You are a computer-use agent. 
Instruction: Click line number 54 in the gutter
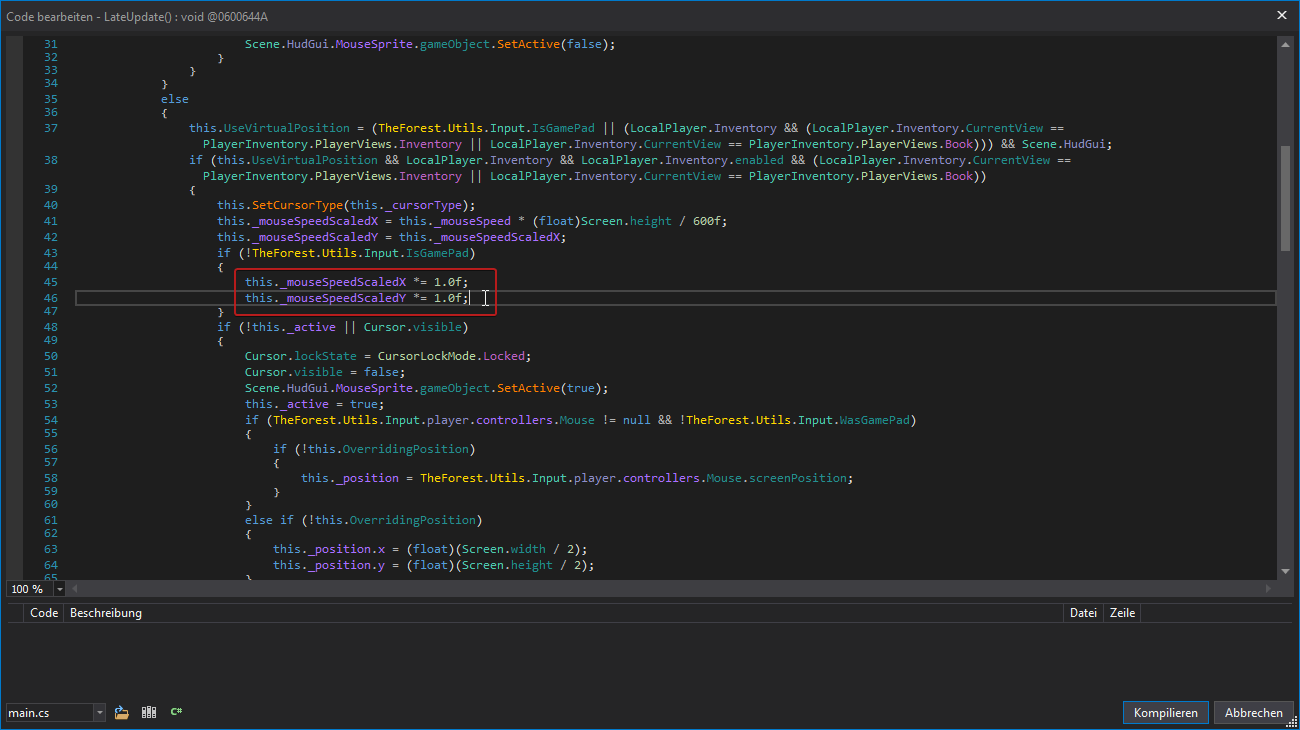(51, 420)
